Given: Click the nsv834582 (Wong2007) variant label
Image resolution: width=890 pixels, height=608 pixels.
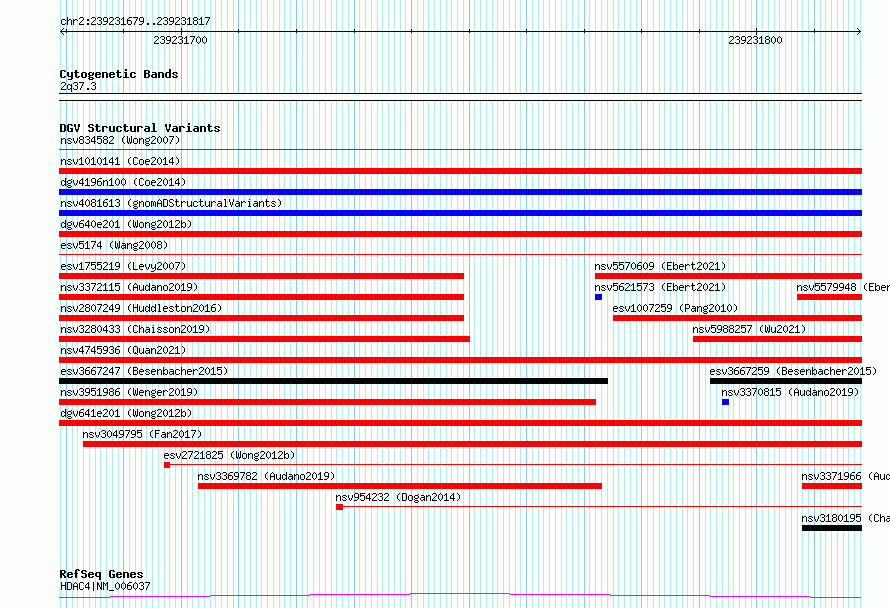Looking at the screenshot, I should pos(120,140).
